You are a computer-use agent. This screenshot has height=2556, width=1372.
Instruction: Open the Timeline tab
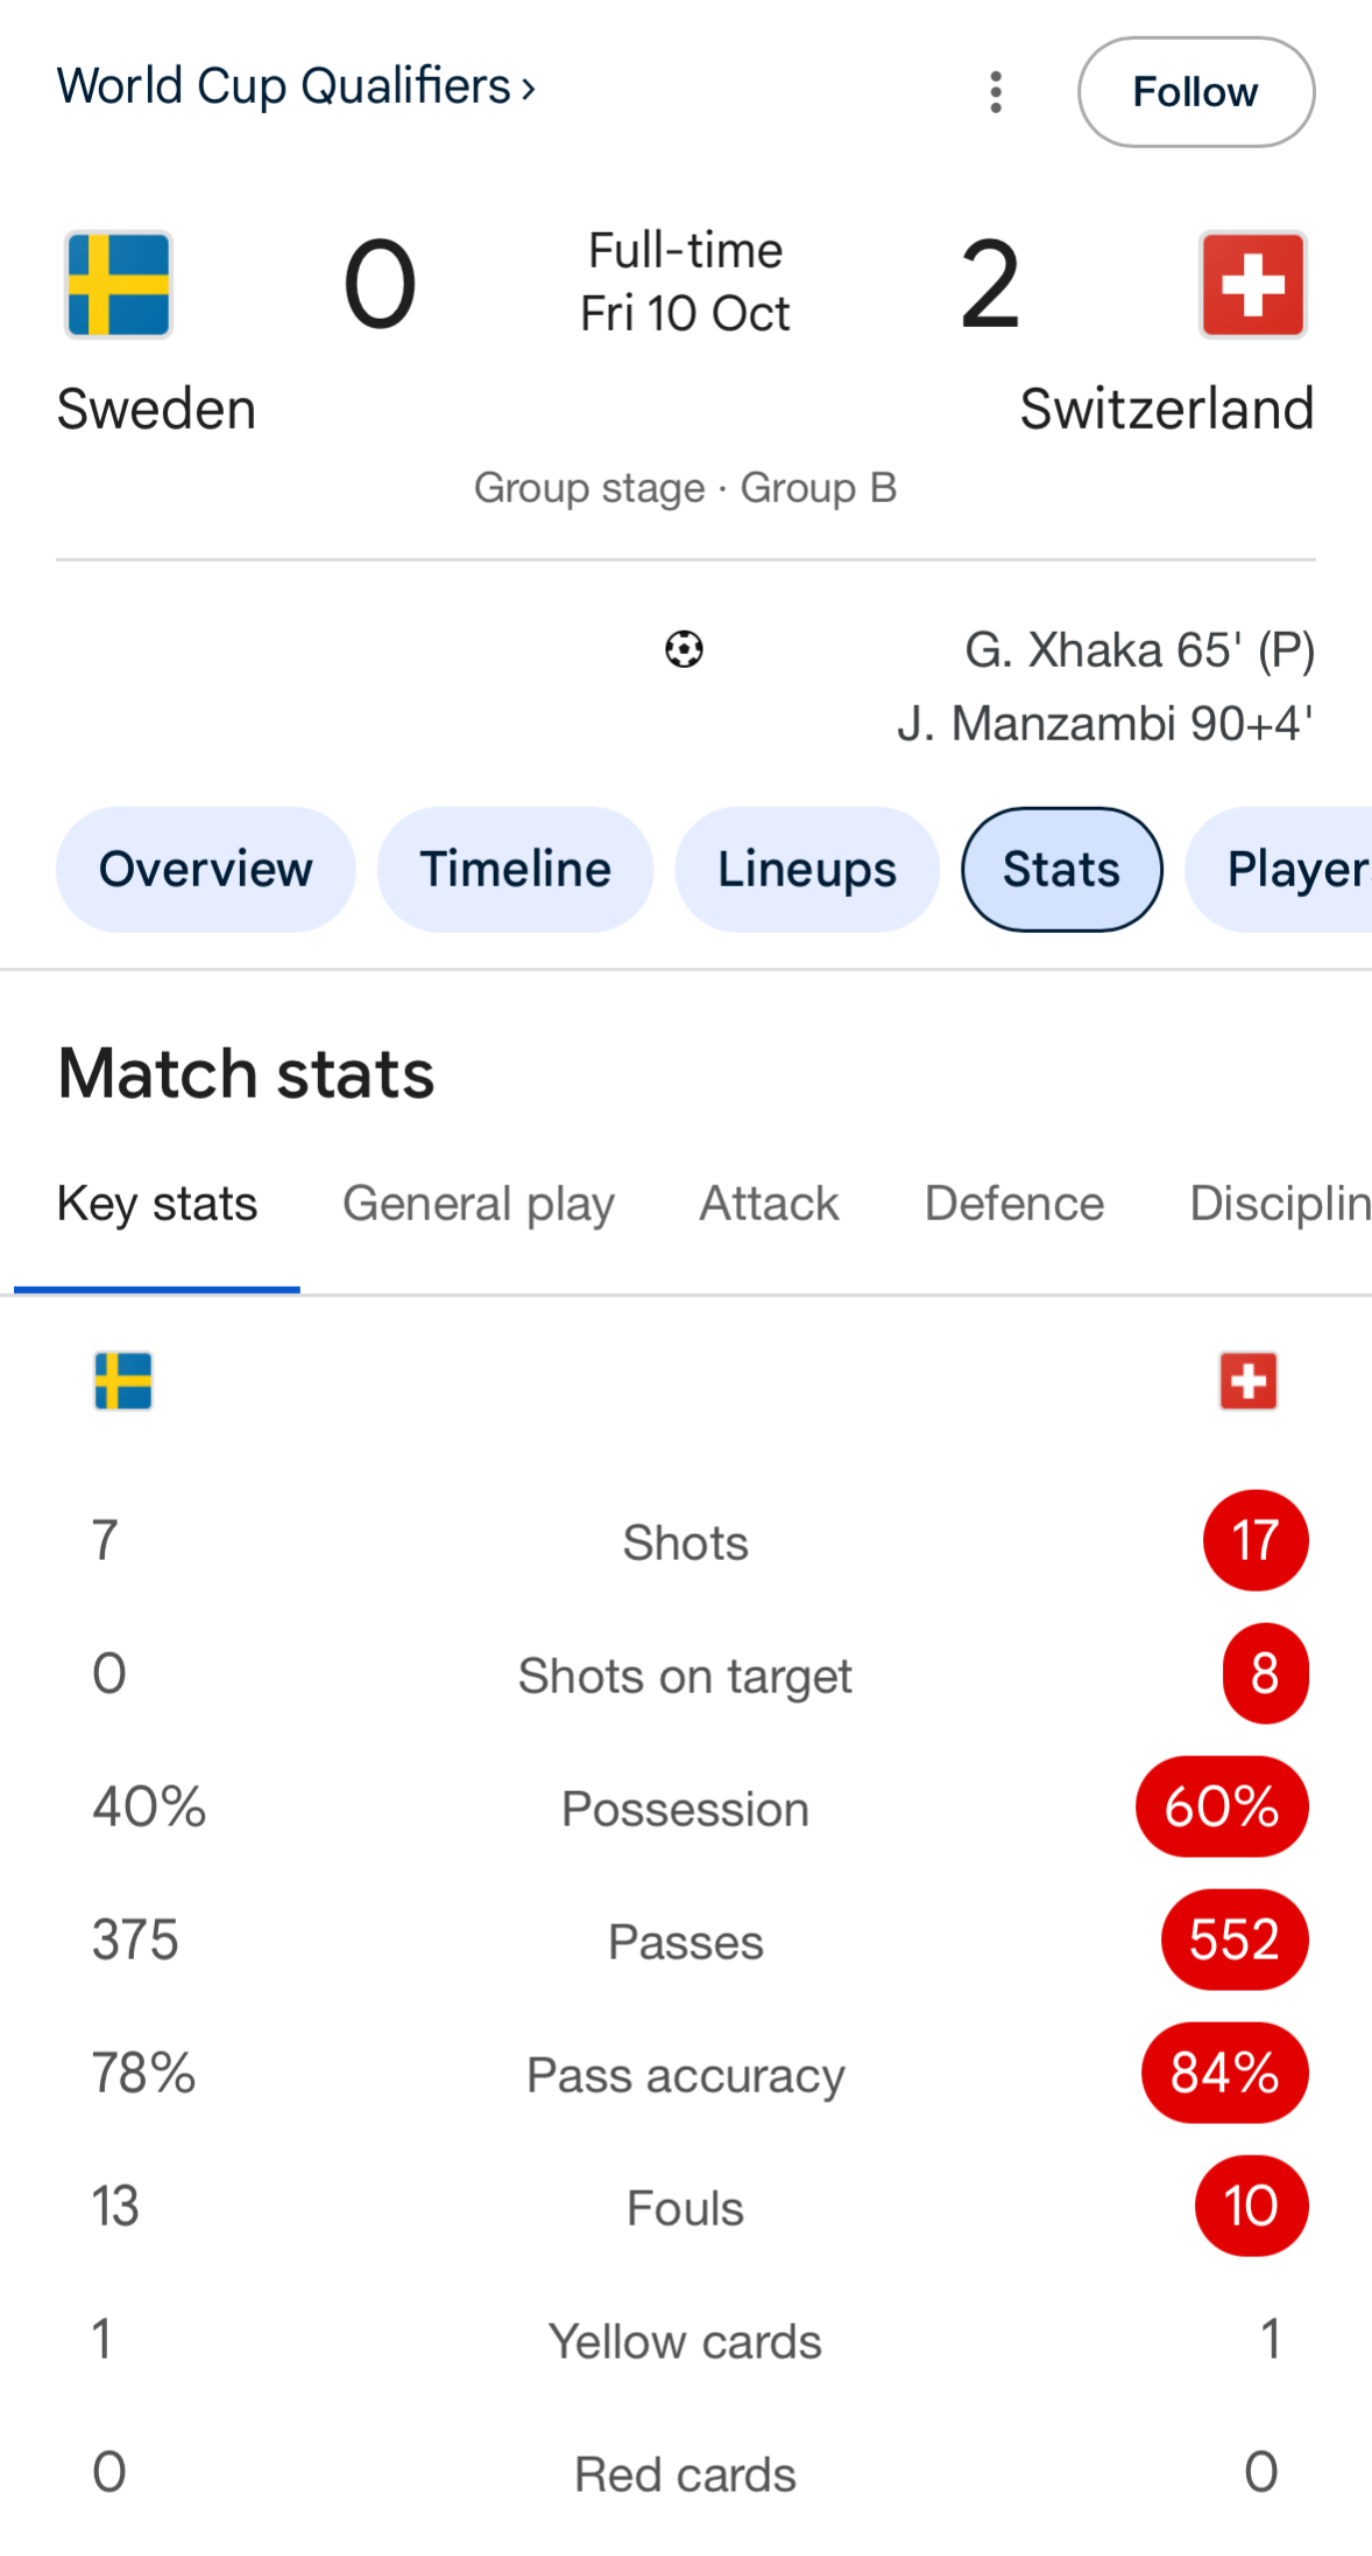(x=515, y=869)
